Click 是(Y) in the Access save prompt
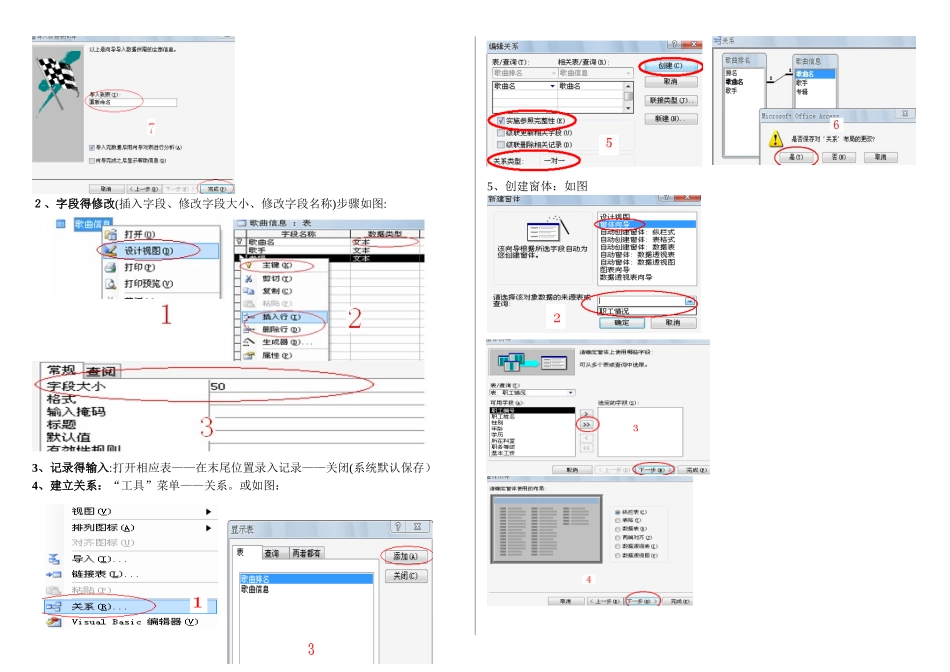Image resolution: width=950 pixels, height=672 pixels. coord(796,157)
